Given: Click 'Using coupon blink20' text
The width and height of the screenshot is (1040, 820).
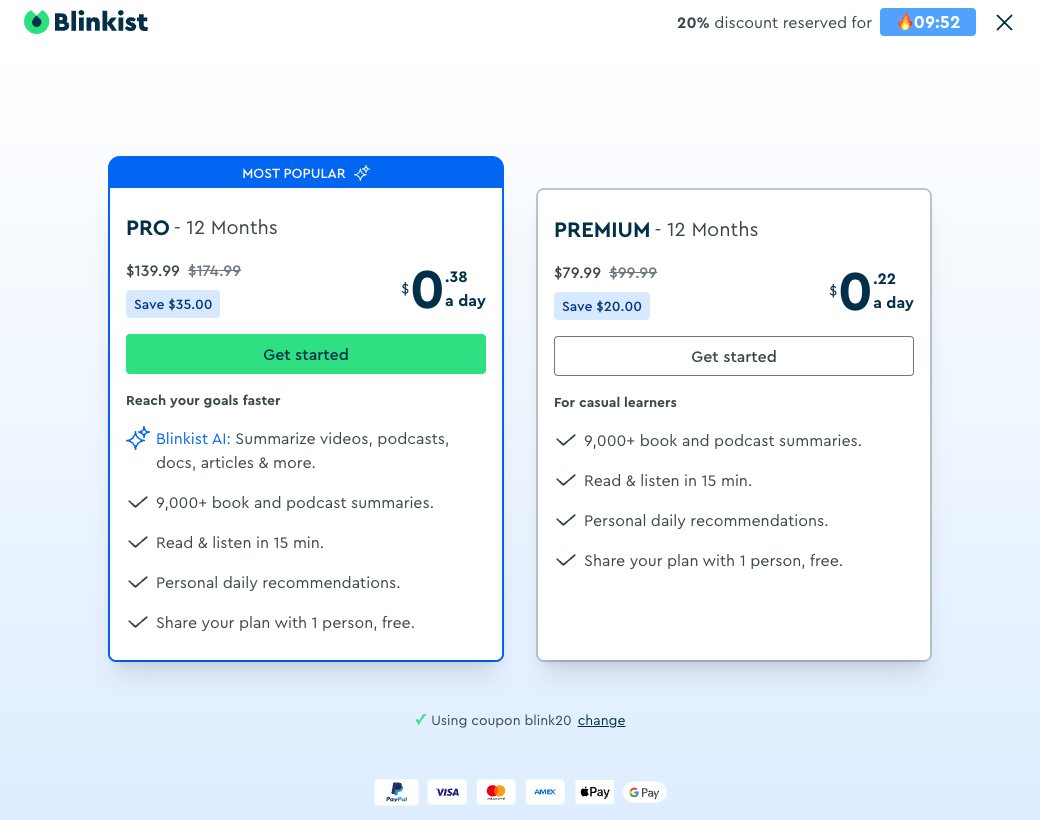Looking at the screenshot, I should click(x=501, y=720).
